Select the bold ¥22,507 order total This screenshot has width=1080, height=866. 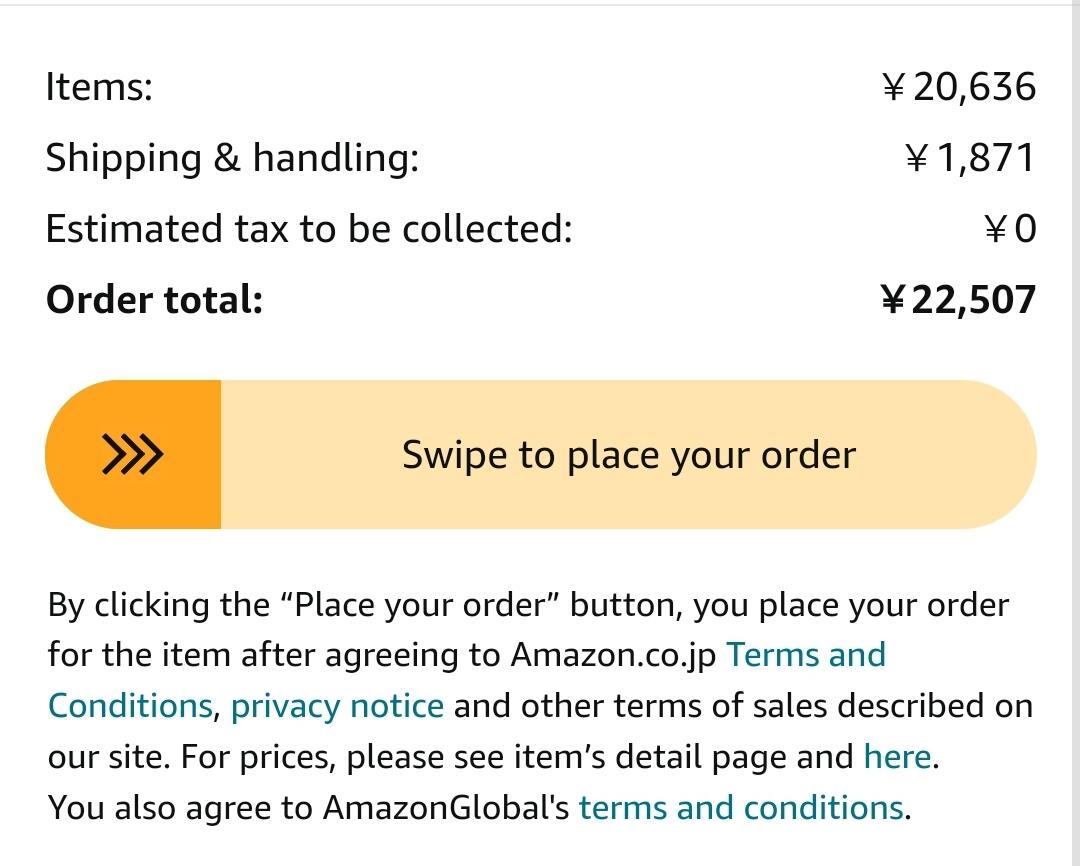pos(959,300)
